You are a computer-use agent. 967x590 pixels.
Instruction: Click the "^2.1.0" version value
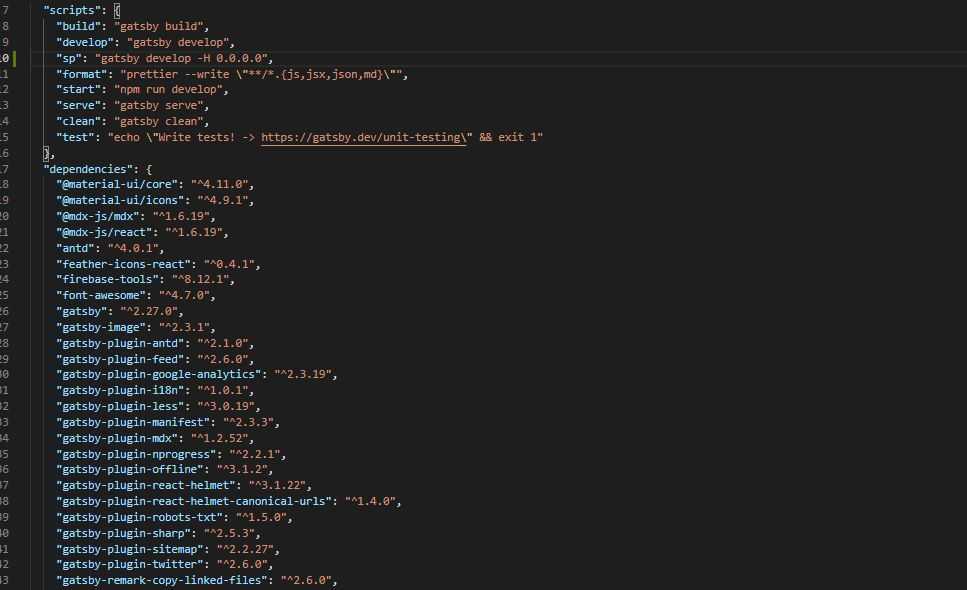223,343
